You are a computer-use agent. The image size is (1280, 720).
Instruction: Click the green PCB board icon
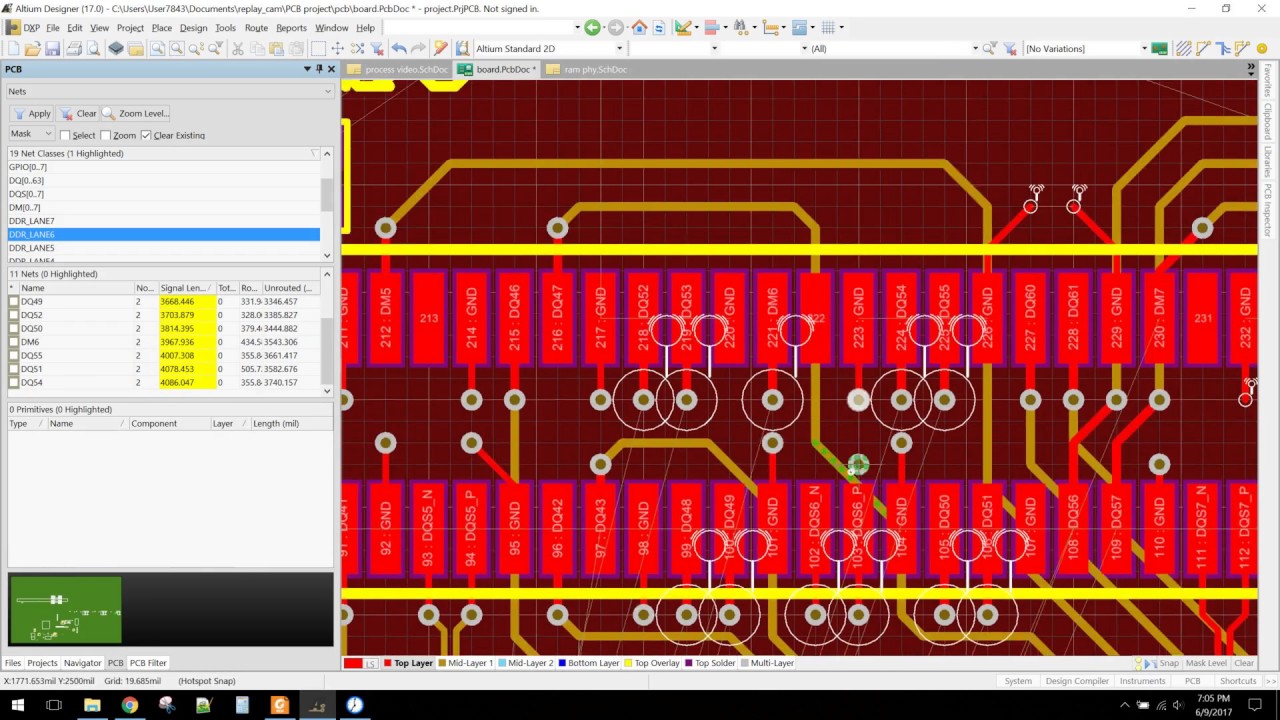[x=1159, y=48]
